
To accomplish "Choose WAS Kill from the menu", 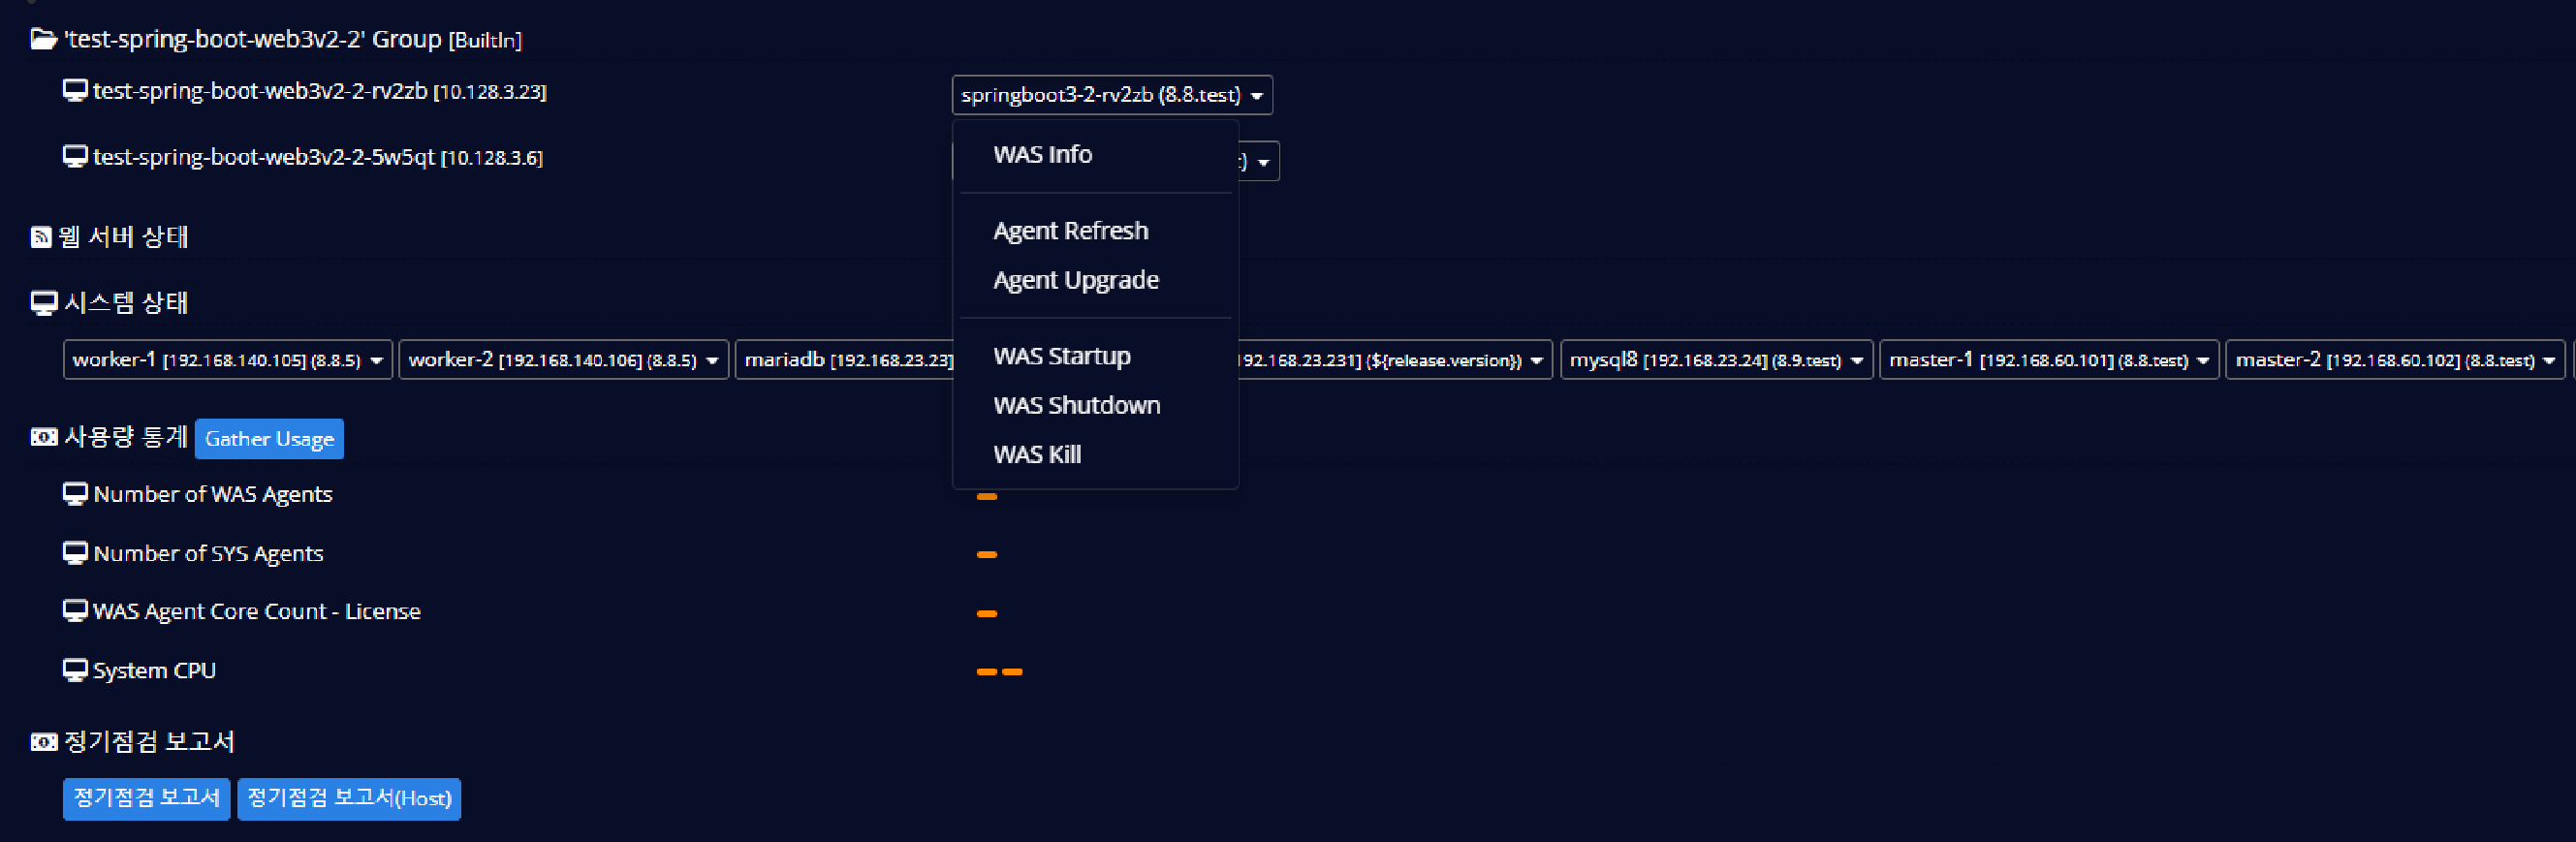I will point(1037,454).
